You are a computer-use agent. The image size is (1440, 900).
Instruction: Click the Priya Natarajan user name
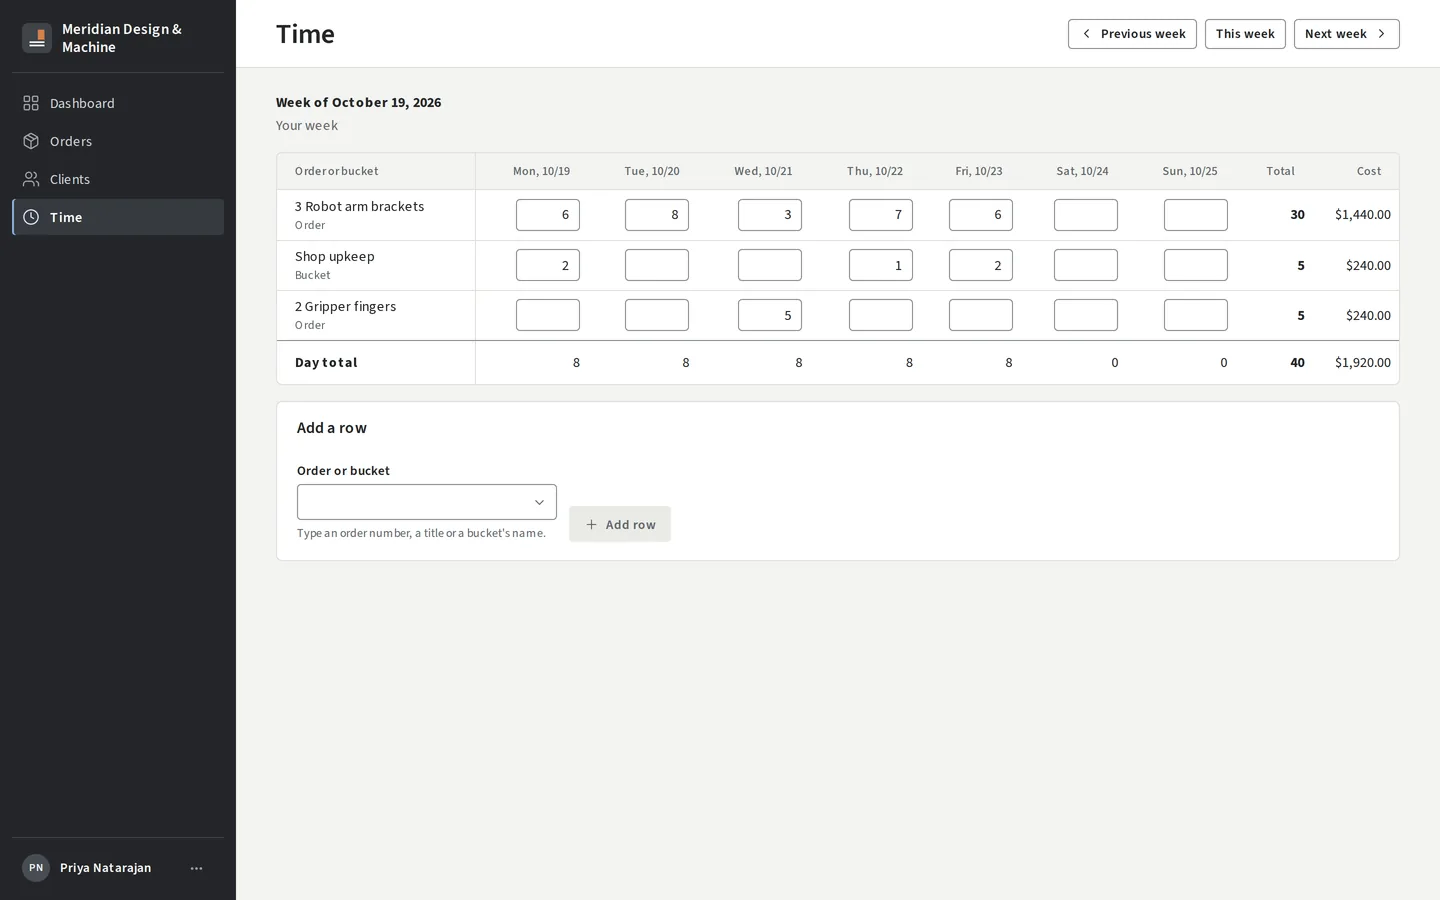(106, 868)
